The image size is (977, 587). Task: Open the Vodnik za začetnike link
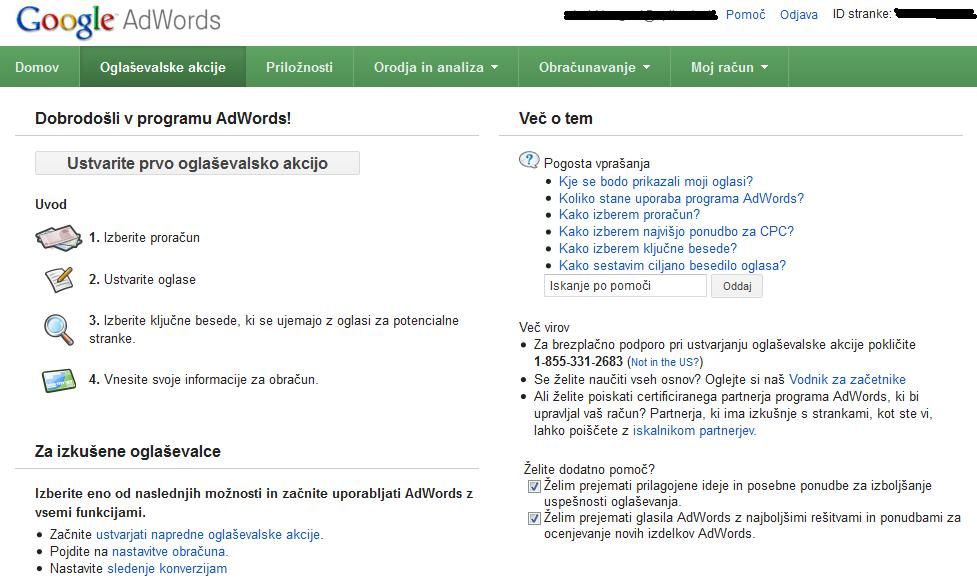[847, 379]
